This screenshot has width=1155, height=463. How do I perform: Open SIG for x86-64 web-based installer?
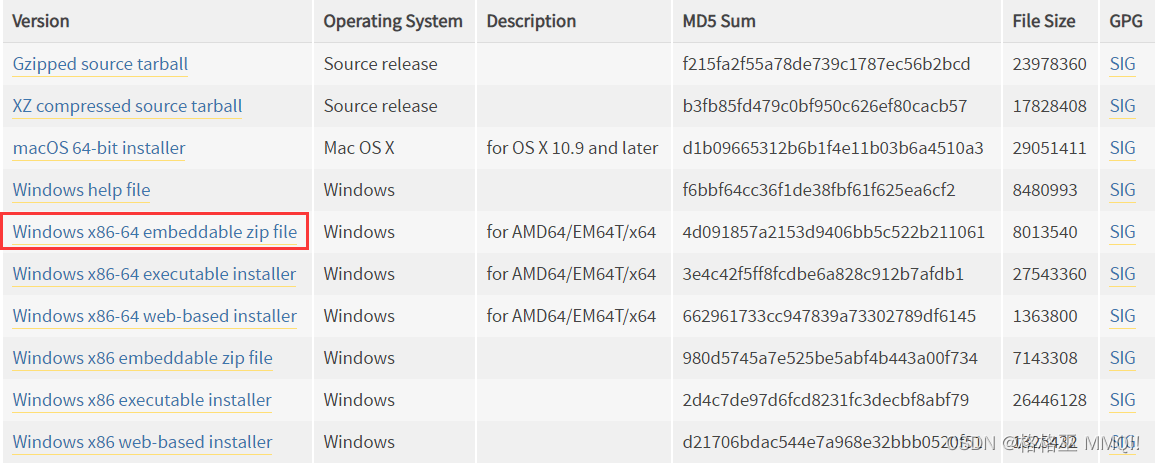pos(1122,316)
